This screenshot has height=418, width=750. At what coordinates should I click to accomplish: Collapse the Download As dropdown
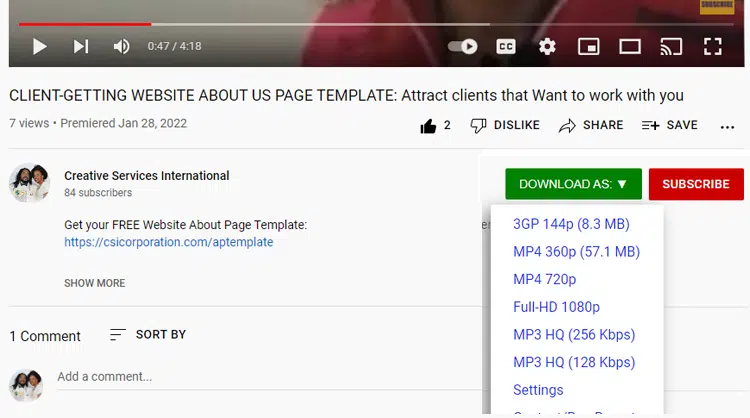(x=574, y=184)
